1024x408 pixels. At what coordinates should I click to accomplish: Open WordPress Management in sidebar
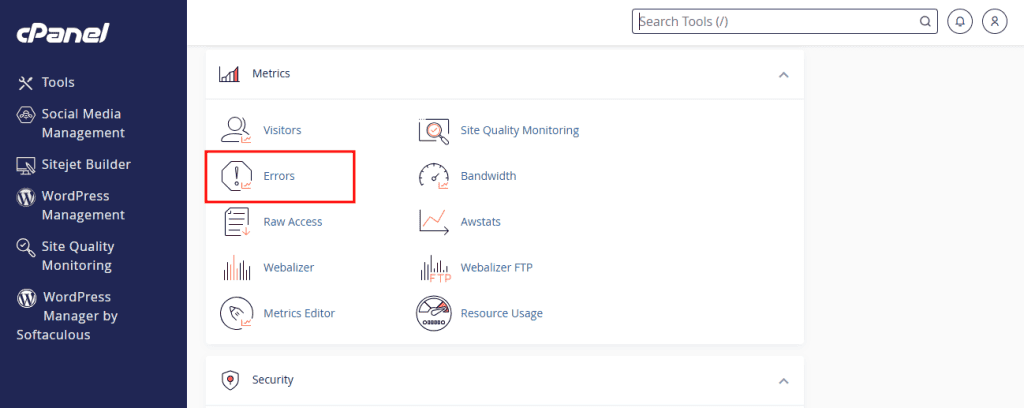83,206
